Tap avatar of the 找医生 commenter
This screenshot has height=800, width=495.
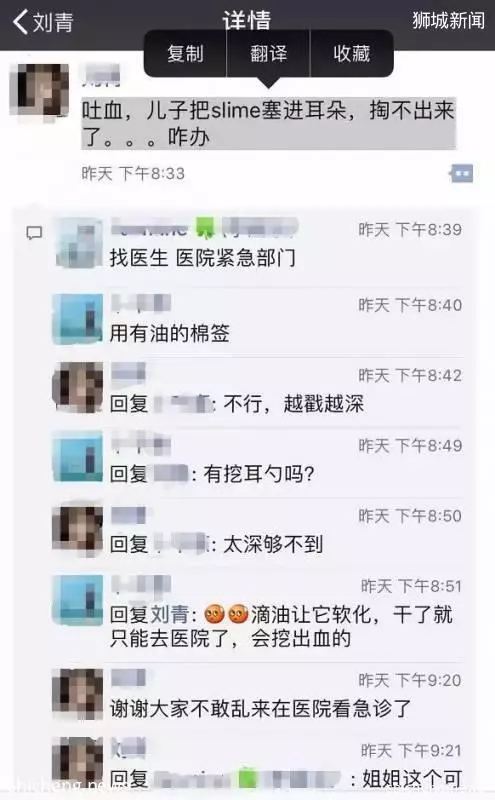(x=78, y=243)
